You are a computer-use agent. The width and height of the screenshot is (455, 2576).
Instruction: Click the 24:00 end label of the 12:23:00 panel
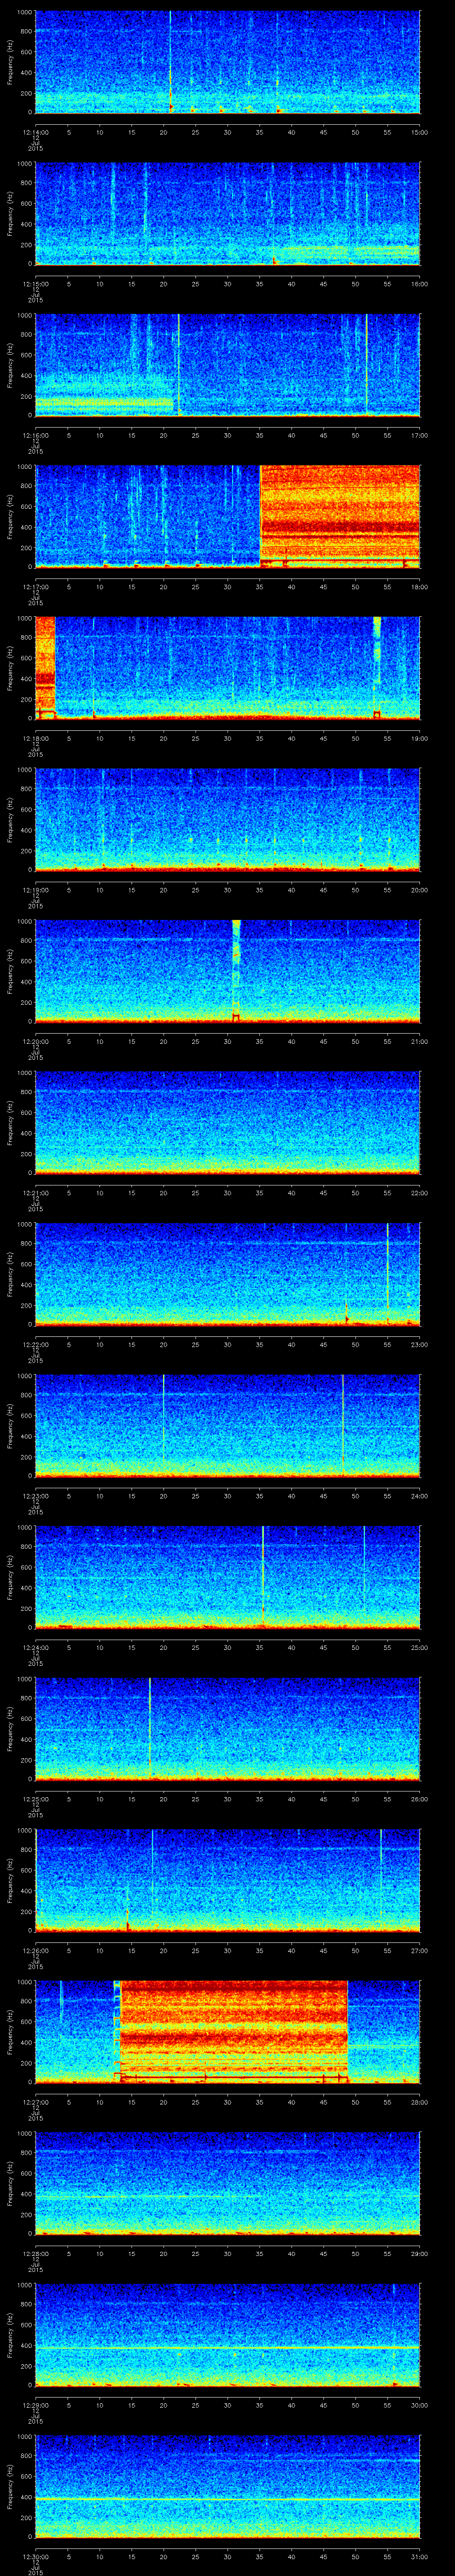(420, 1496)
